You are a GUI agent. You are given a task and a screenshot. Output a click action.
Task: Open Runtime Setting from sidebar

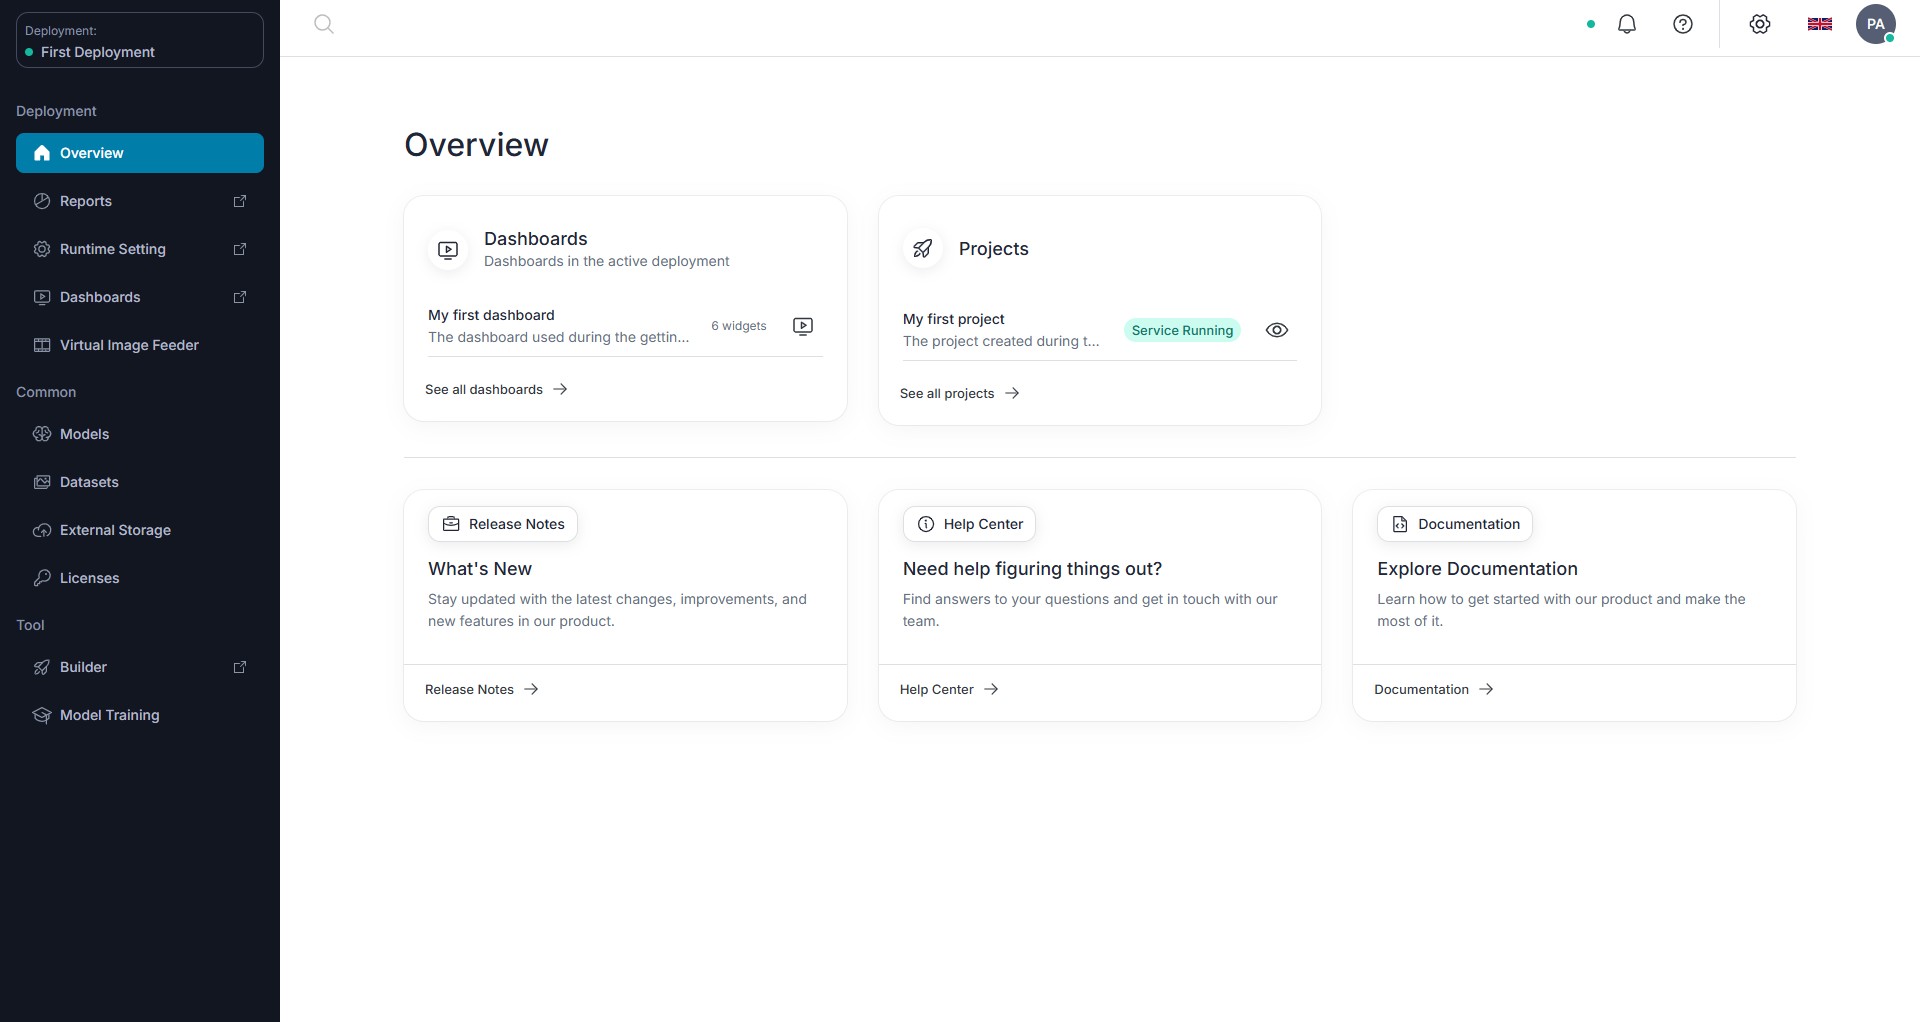[140, 249]
